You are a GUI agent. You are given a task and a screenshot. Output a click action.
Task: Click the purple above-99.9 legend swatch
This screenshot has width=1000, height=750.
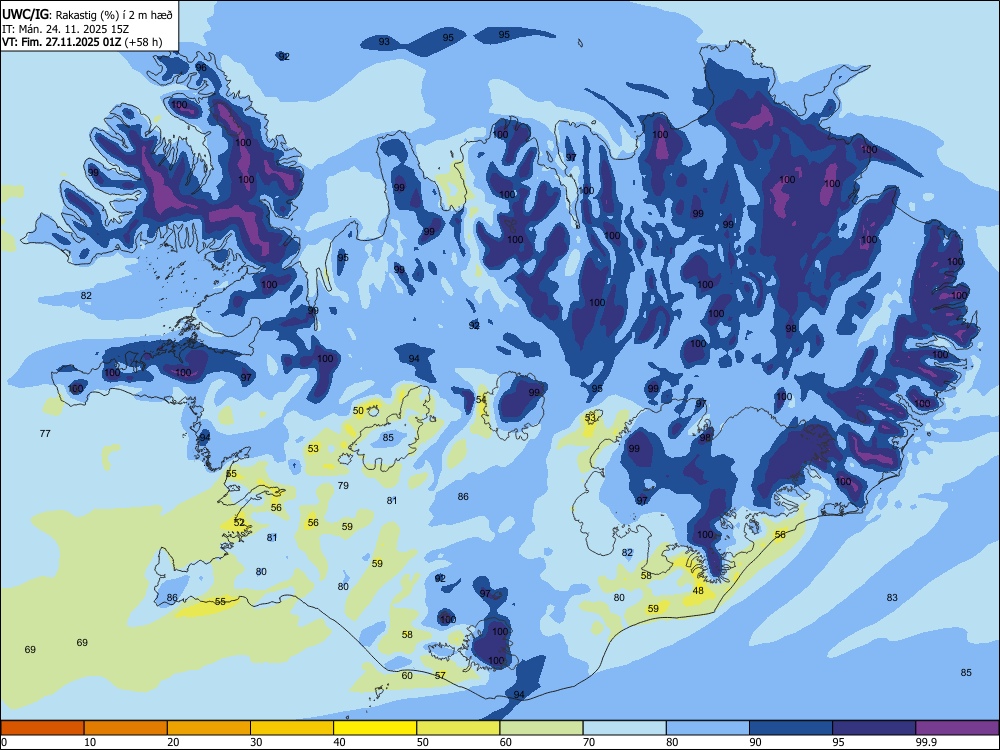click(957, 728)
